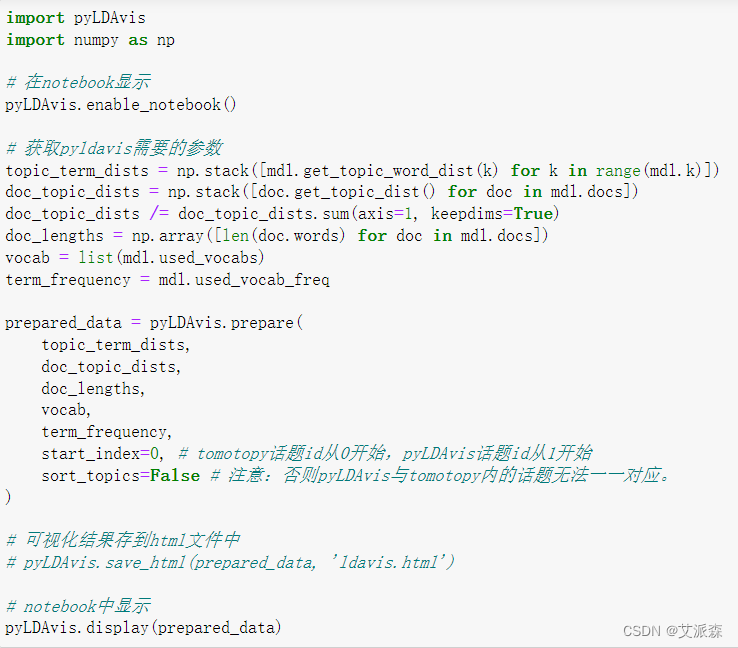
Task: Click the pyLDAvis.display(prepared_data) line
Action: pyautogui.click(x=143, y=628)
